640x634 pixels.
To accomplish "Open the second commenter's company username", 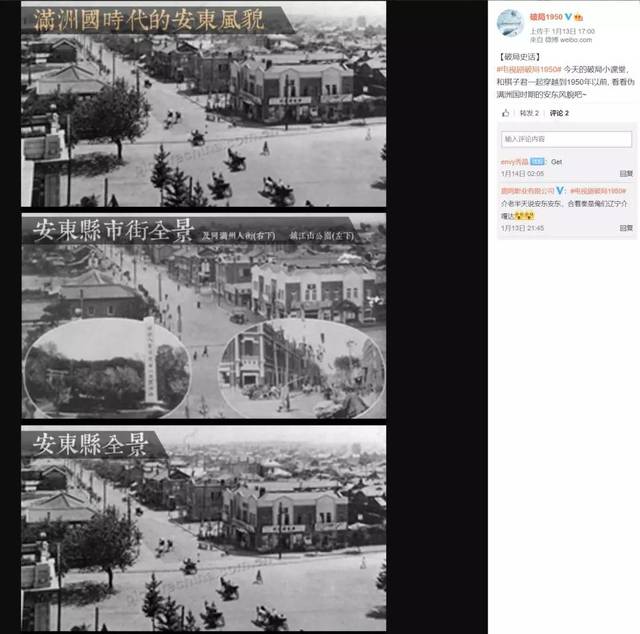I will coord(527,191).
